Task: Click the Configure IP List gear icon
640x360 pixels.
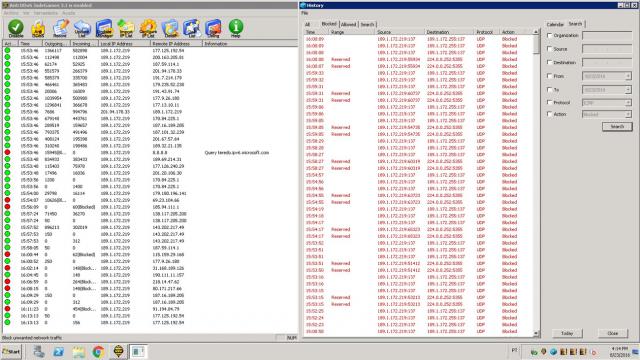Action: coord(148,28)
